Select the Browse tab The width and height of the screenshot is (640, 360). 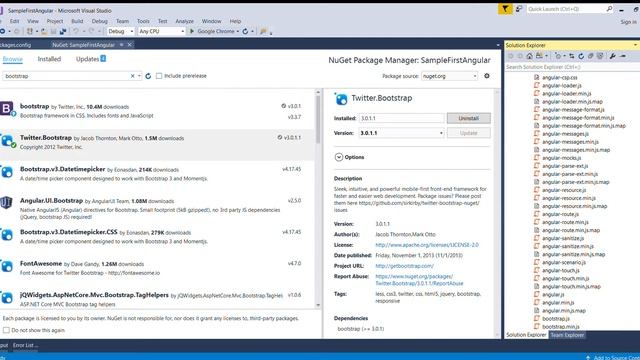tap(13, 59)
